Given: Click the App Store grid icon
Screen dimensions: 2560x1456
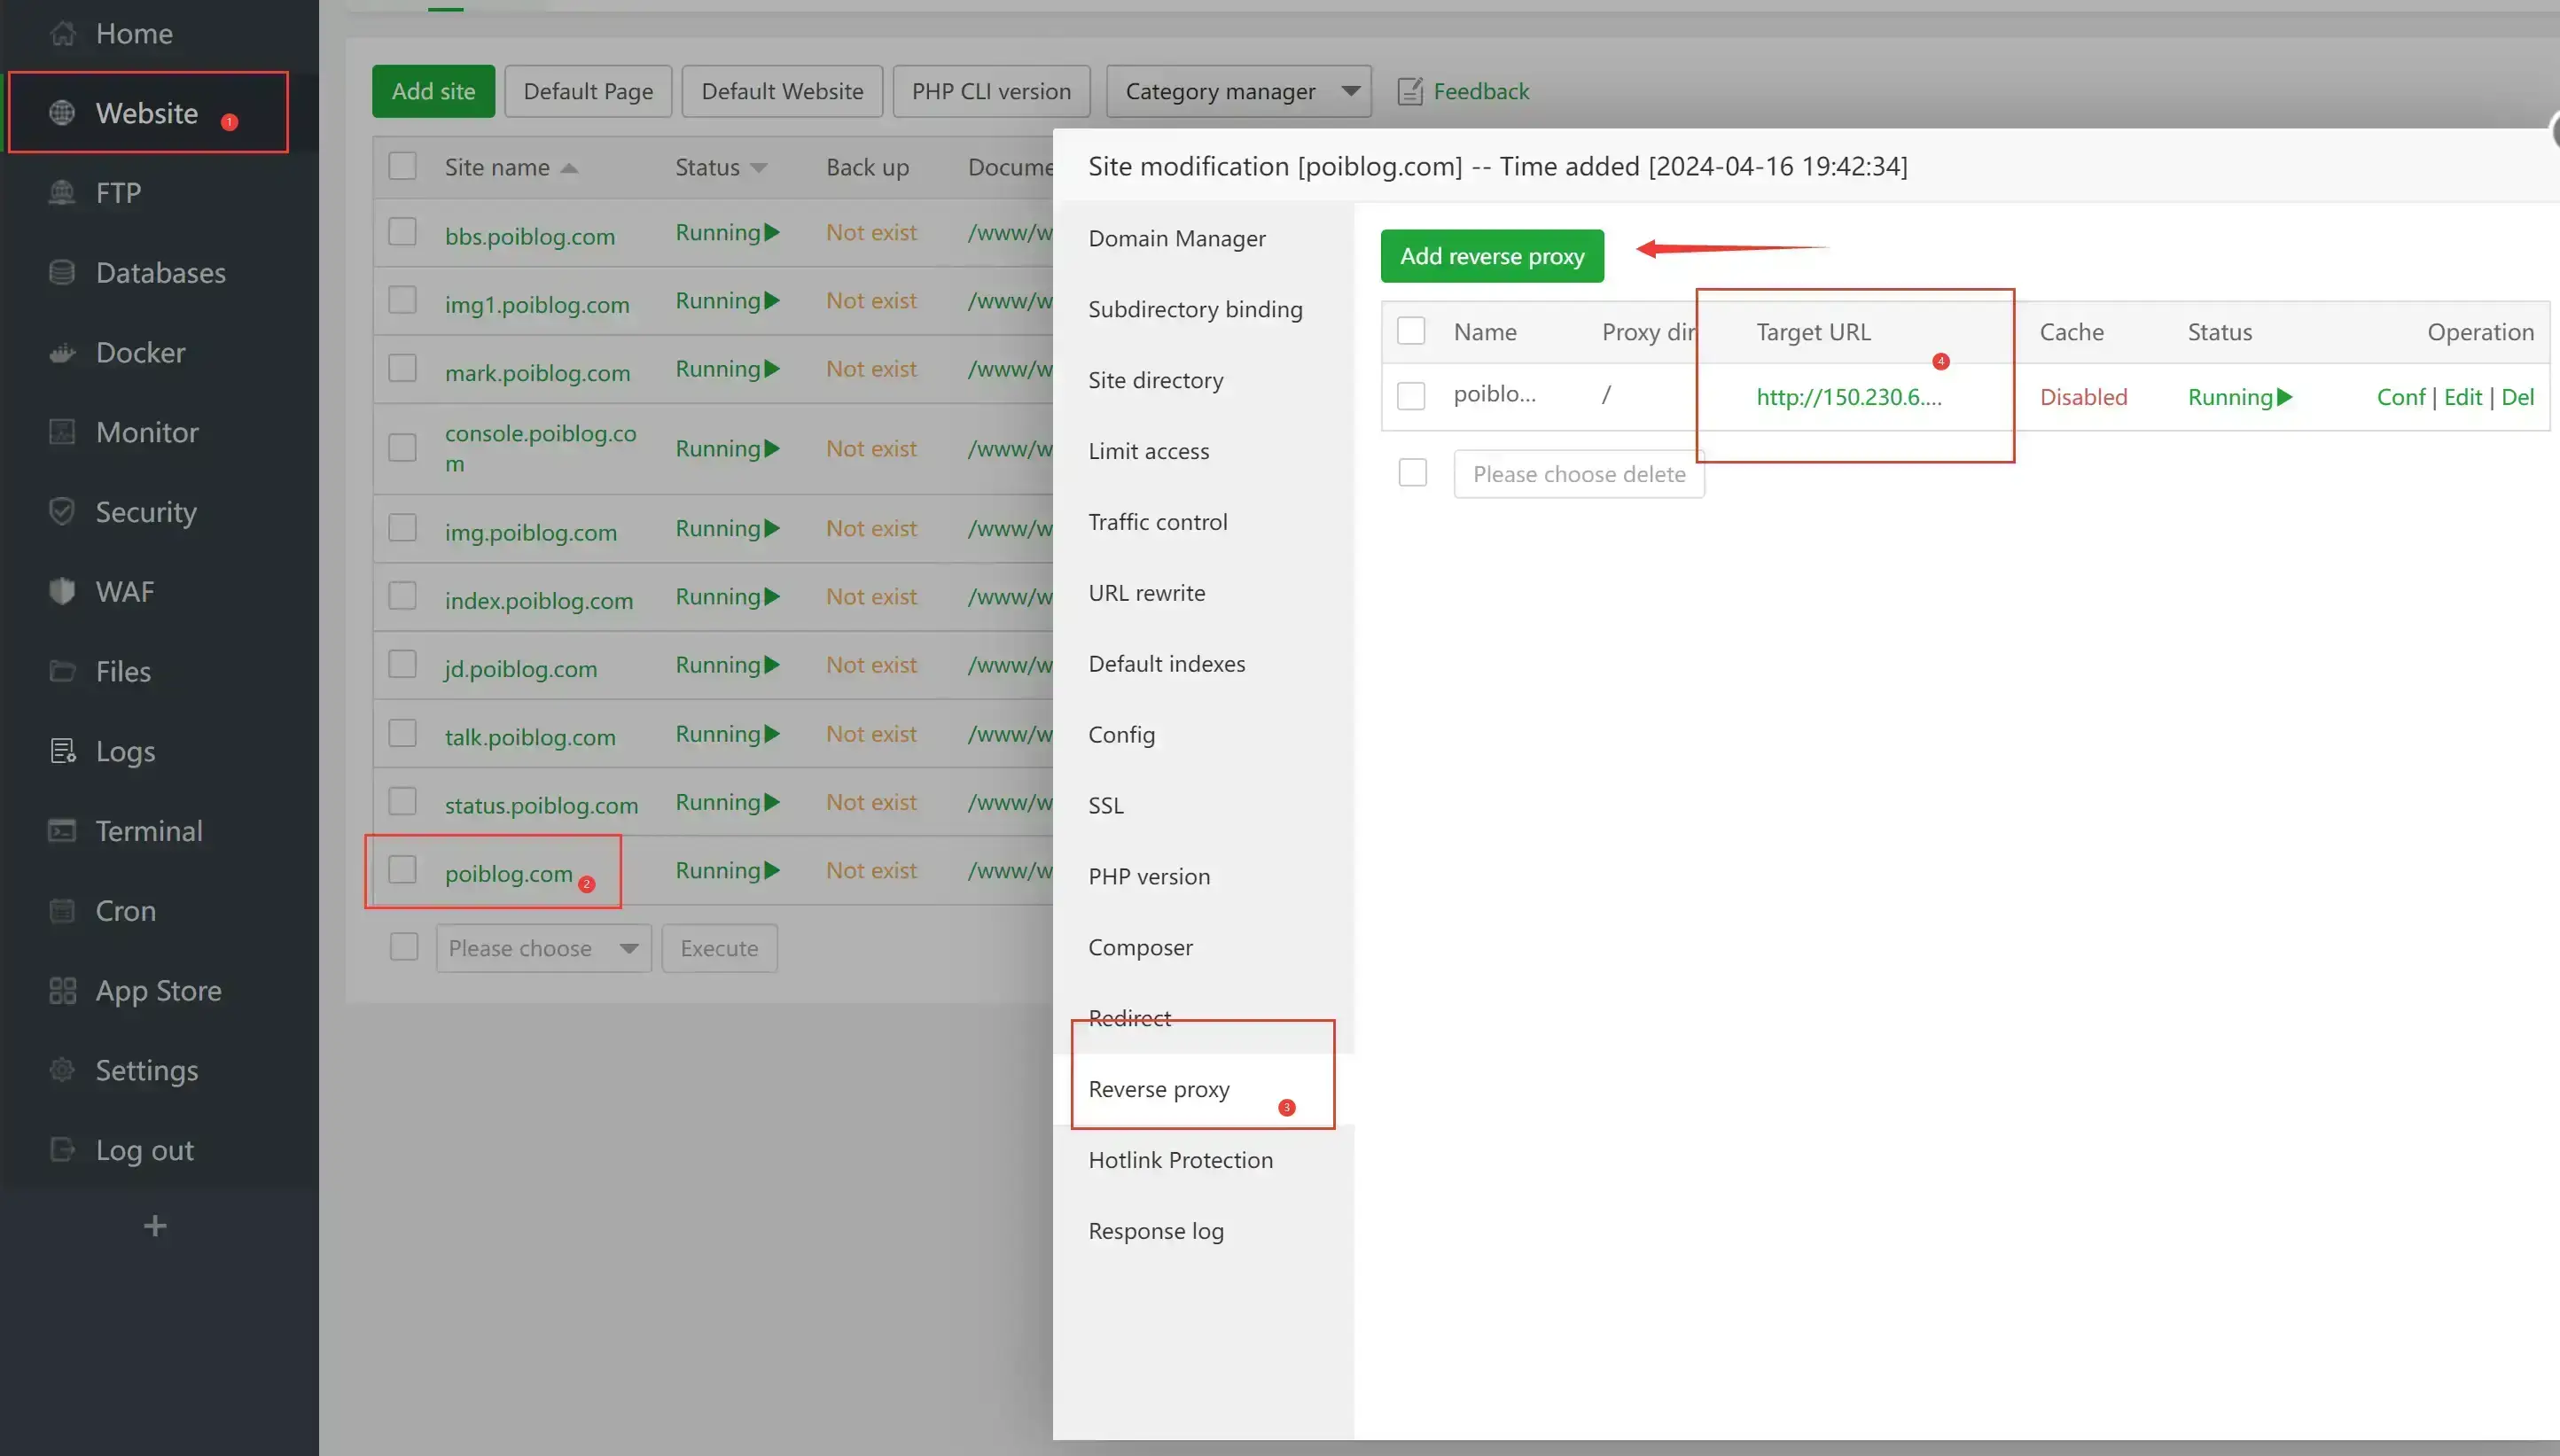Looking at the screenshot, I should click(x=62, y=990).
